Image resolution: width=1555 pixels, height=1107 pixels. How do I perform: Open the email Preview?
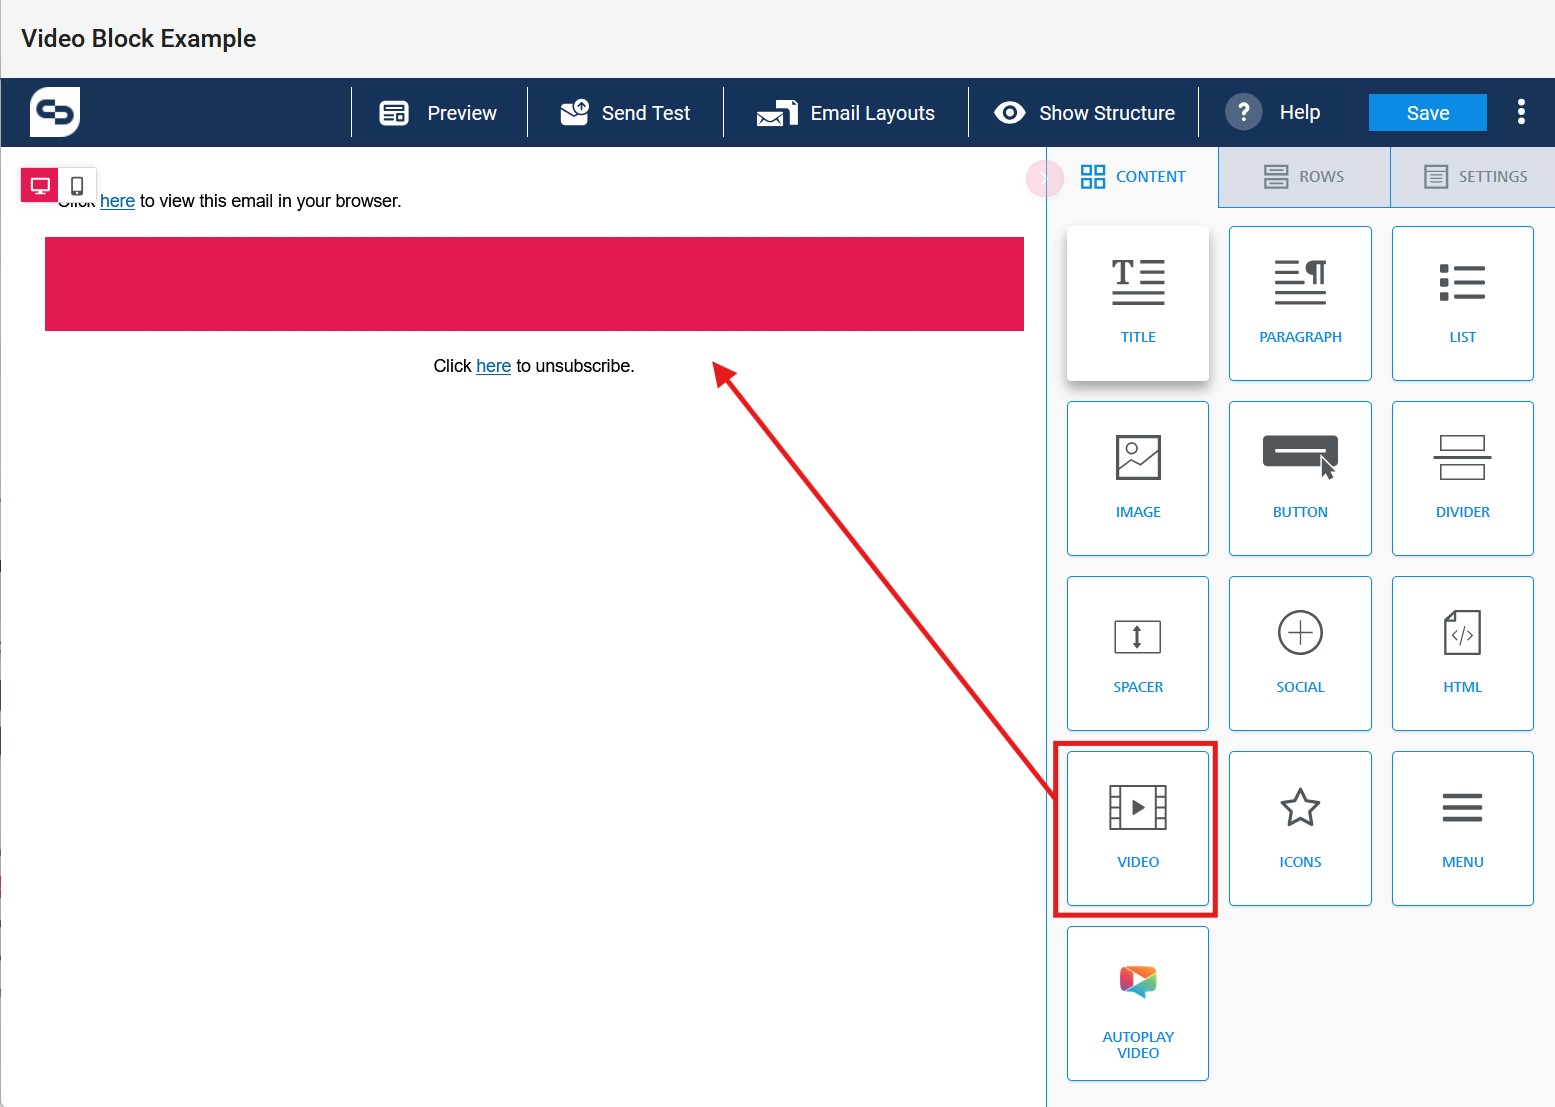click(x=439, y=113)
